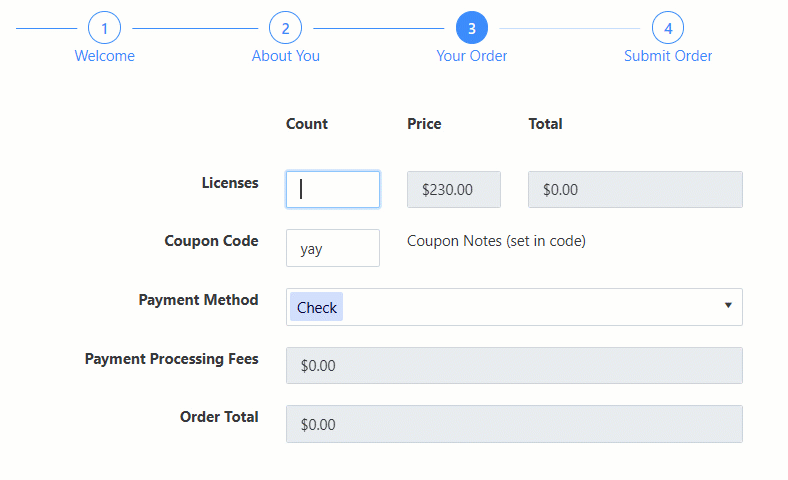Click the step 2 circle icon
Screen dimensions: 788x480
coord(285,28)
